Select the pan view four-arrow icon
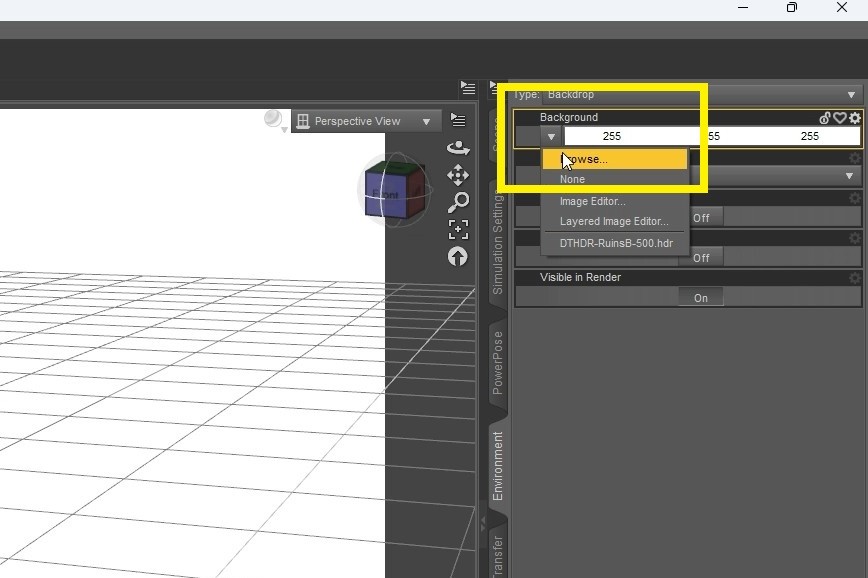 click(458, 175)
